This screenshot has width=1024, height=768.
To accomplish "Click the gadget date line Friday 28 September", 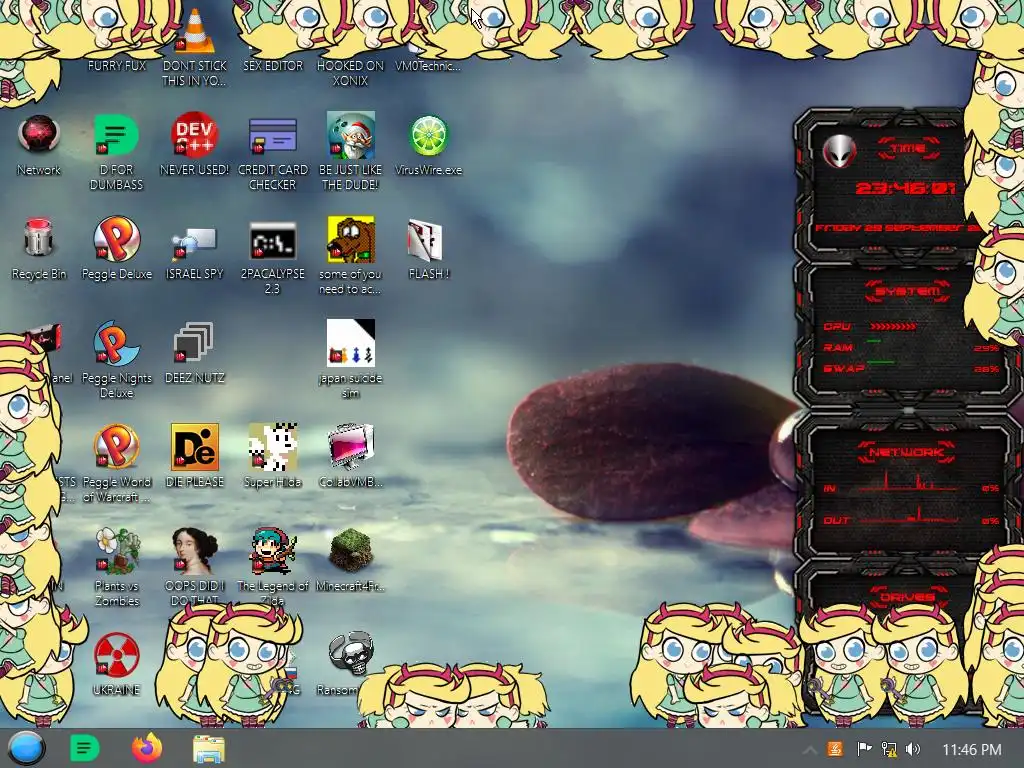I will tap(895, 228).
